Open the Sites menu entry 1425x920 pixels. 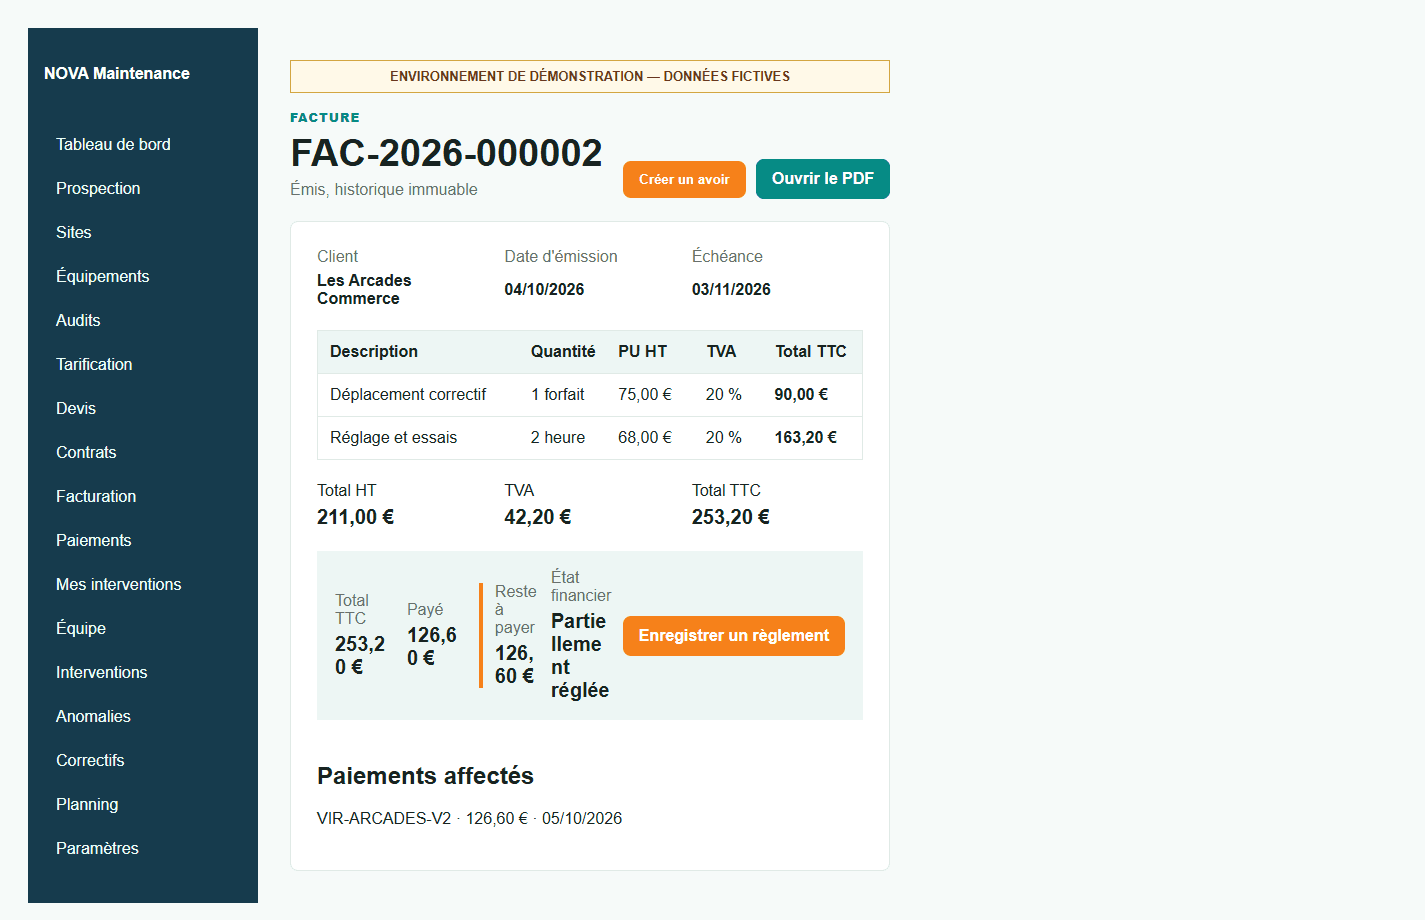pyautogui.click(x=74, y=232)
